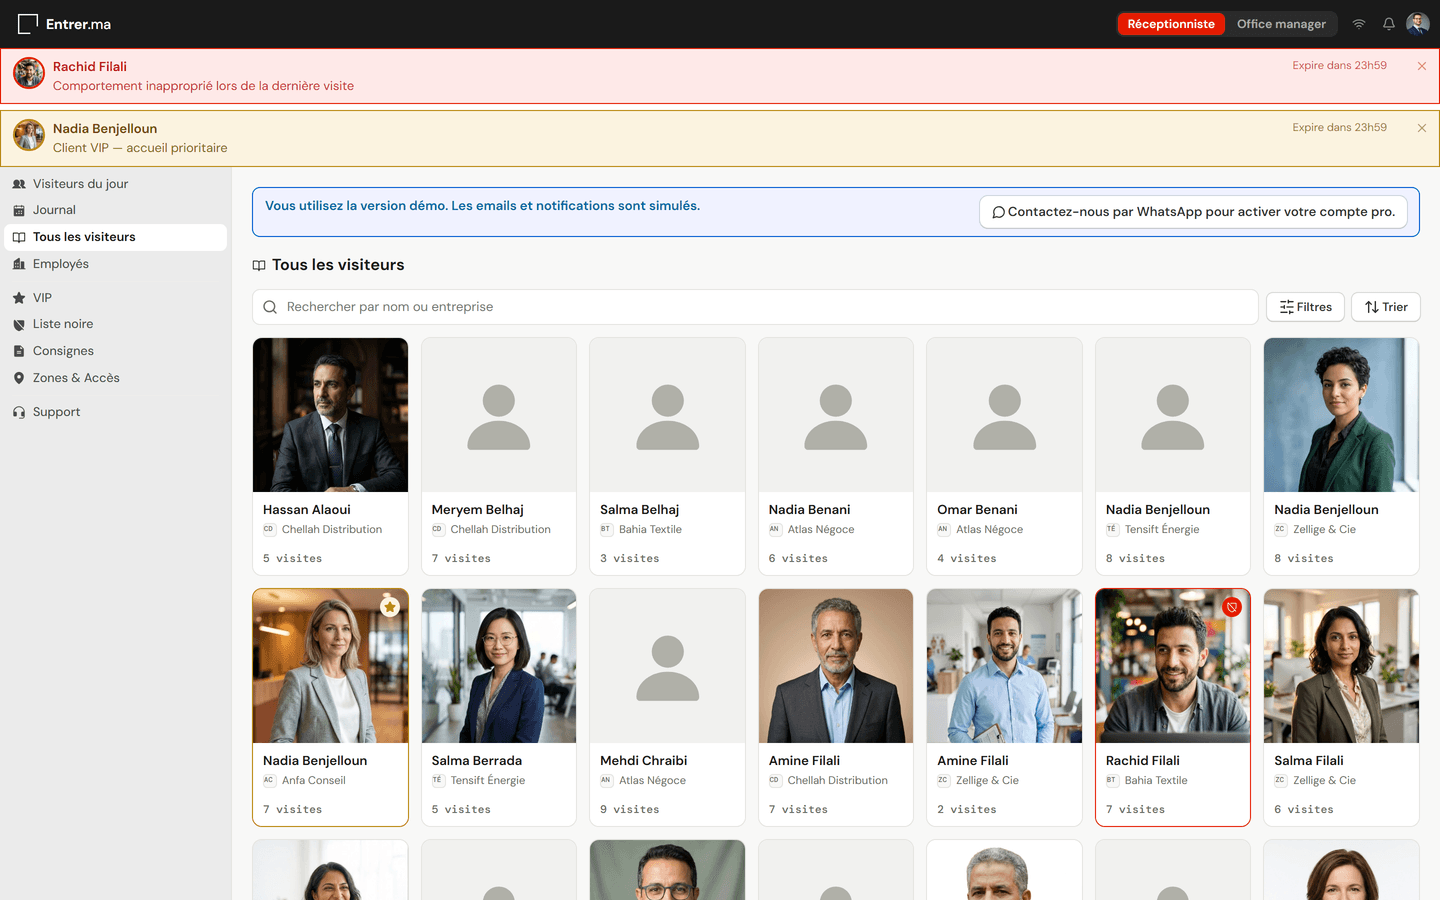Open Nadia Benjelloun card from Tensift Énergie
The width and height of the screenshot is (1440, 900).
tap(1173, 456)
